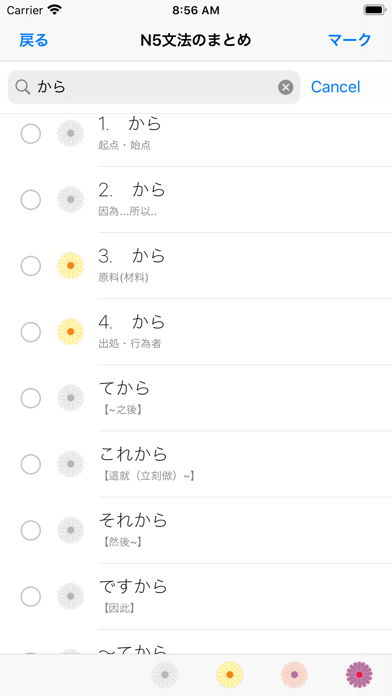Pick the purple flower mark in bottom bar
The height and width of the screenshot is (696, 392).
pyautogui.click(x=359, y=675)
